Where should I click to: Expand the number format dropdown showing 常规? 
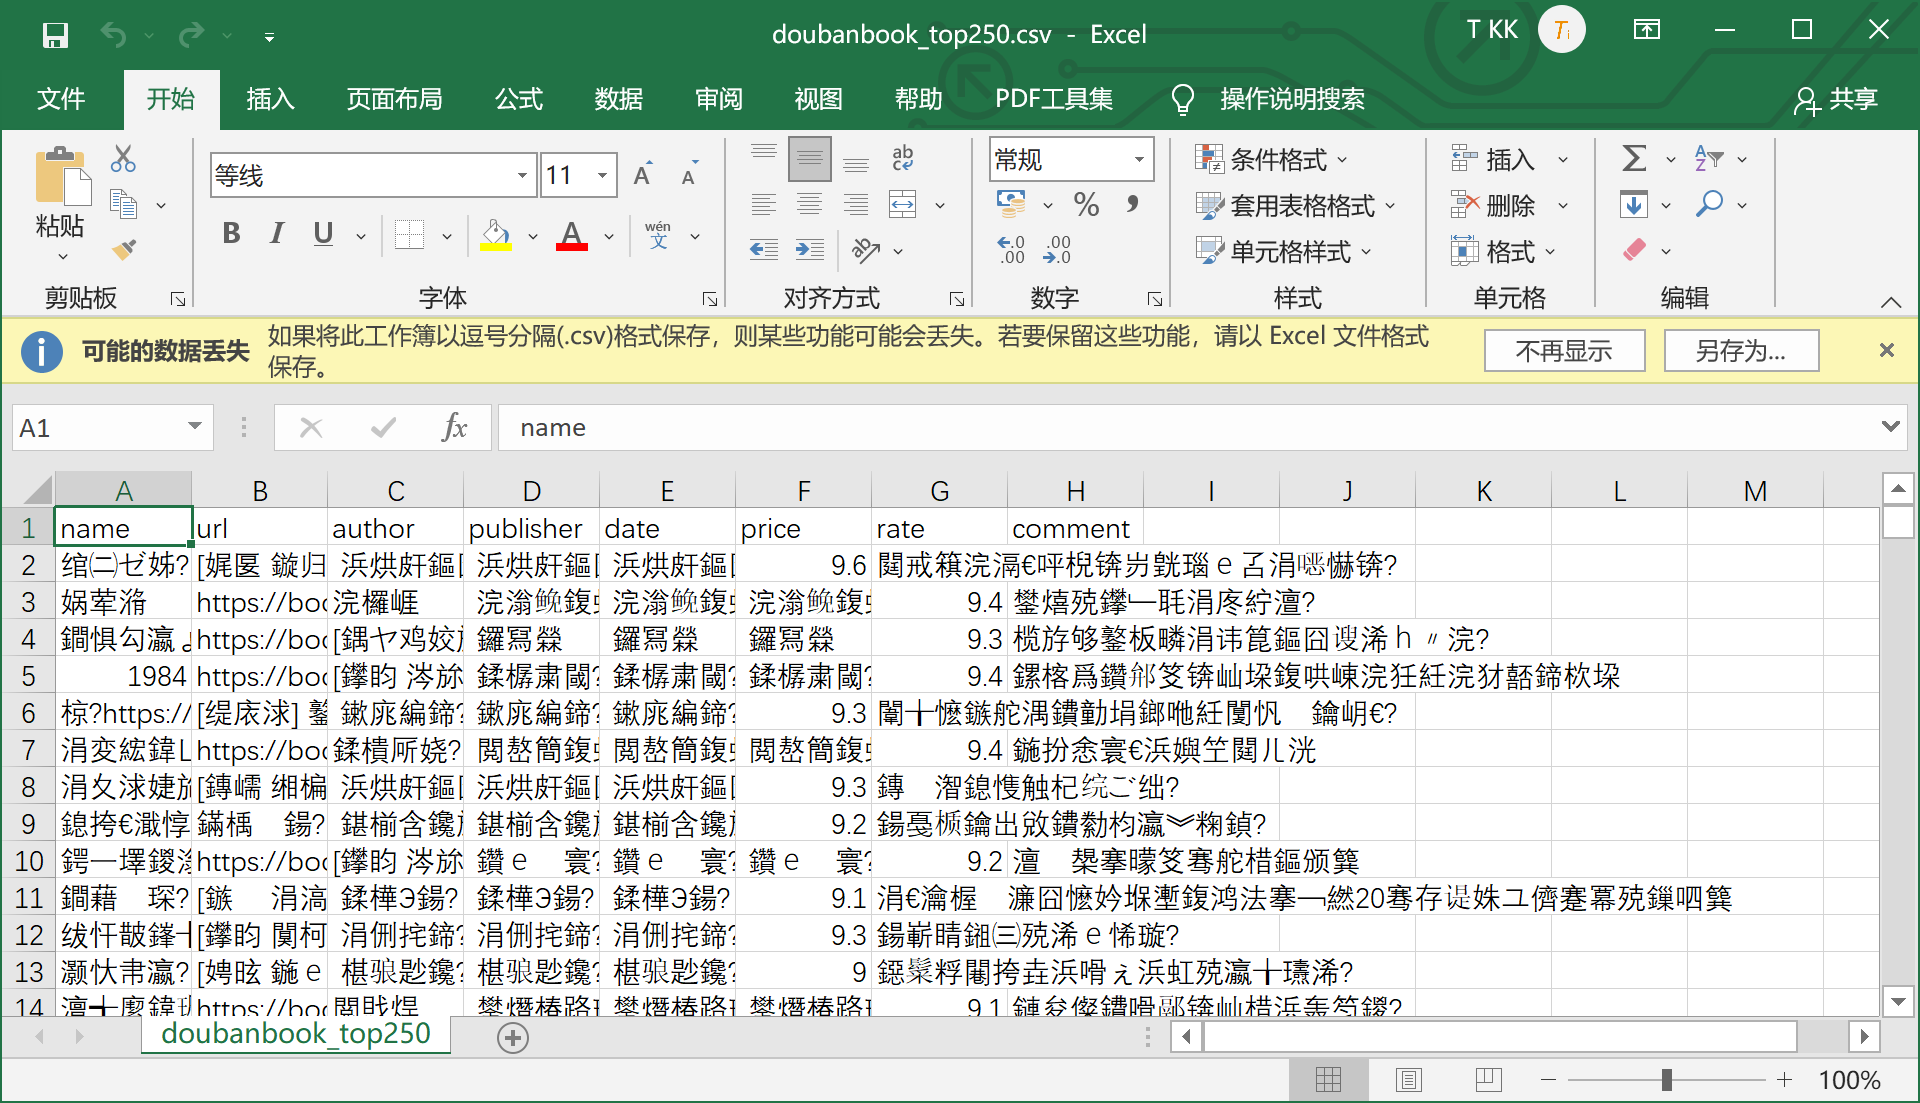click(x=1138, y=159)
